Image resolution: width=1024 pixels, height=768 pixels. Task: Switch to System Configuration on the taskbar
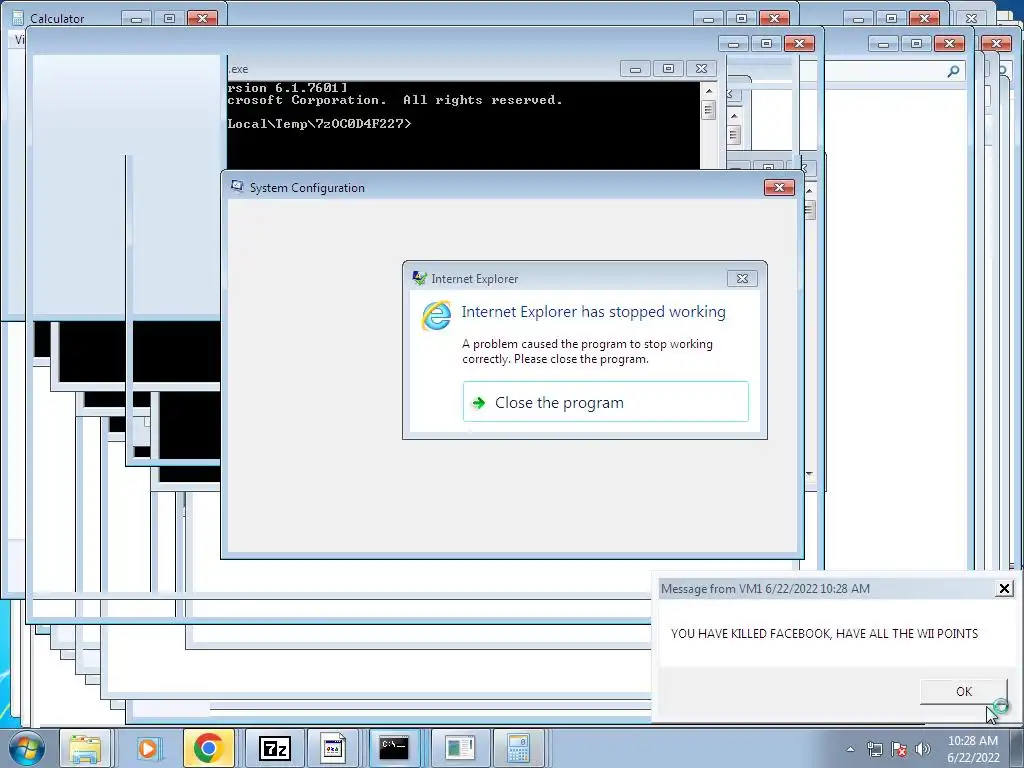click(x=459, y=748)
